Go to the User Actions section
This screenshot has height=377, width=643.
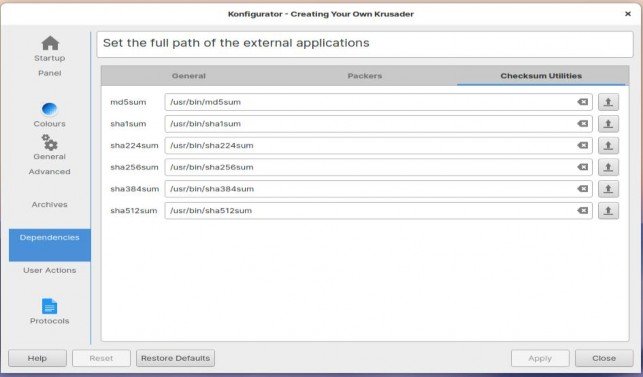(50, 270)
